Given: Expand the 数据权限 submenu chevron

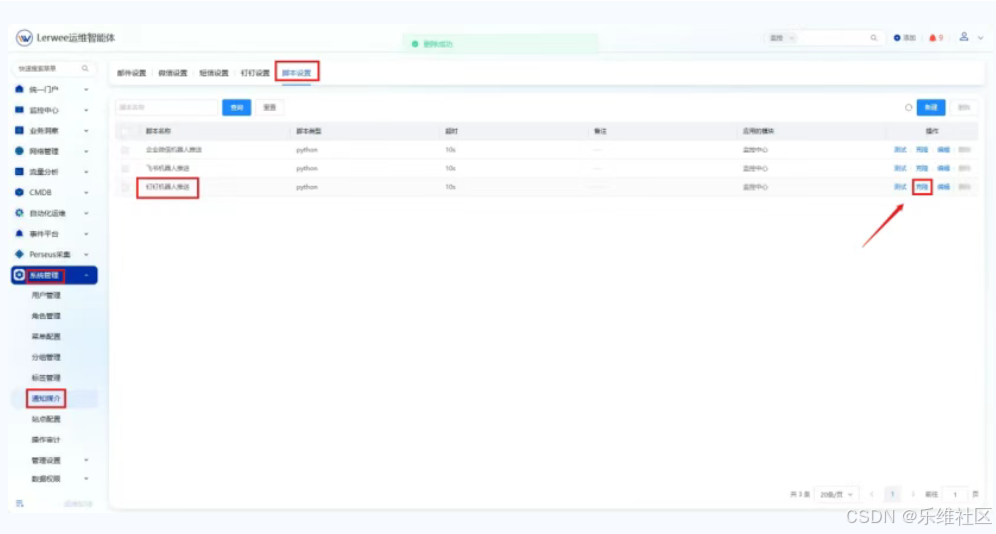Looking at the screenshot, I should point(86,479).
